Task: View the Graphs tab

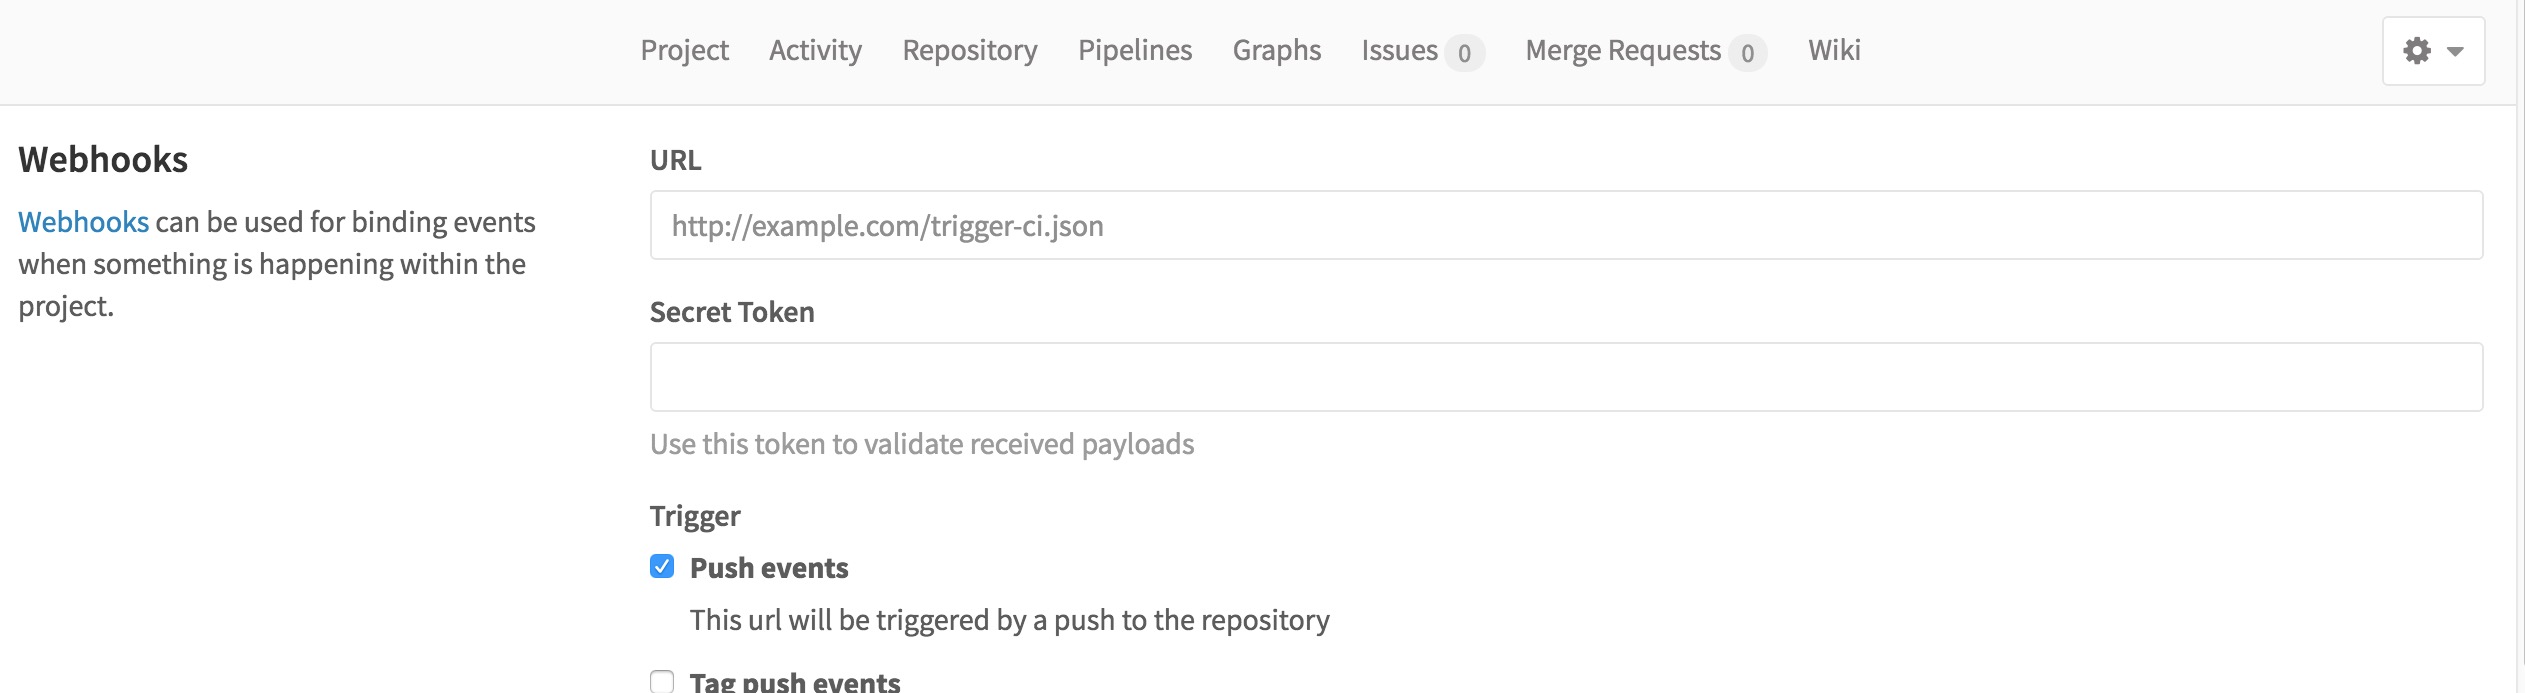Action: pyautogui.click(x=1277, y=50)
